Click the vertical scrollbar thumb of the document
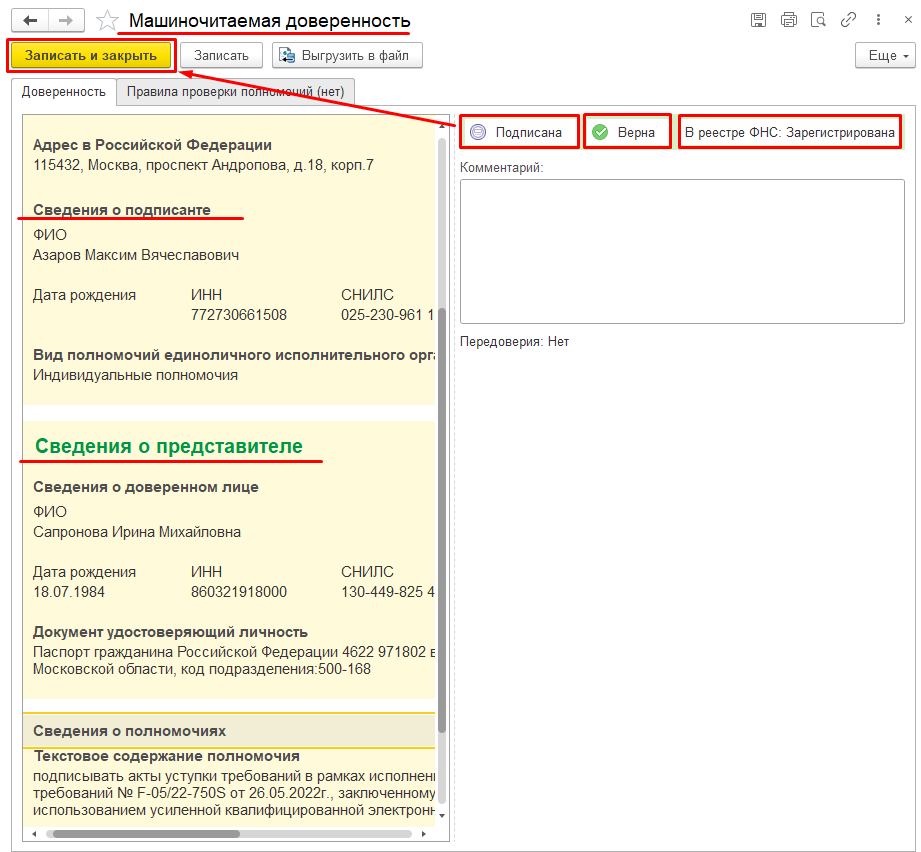The height and width of the screenshot is (852, 921). (442, 520)
